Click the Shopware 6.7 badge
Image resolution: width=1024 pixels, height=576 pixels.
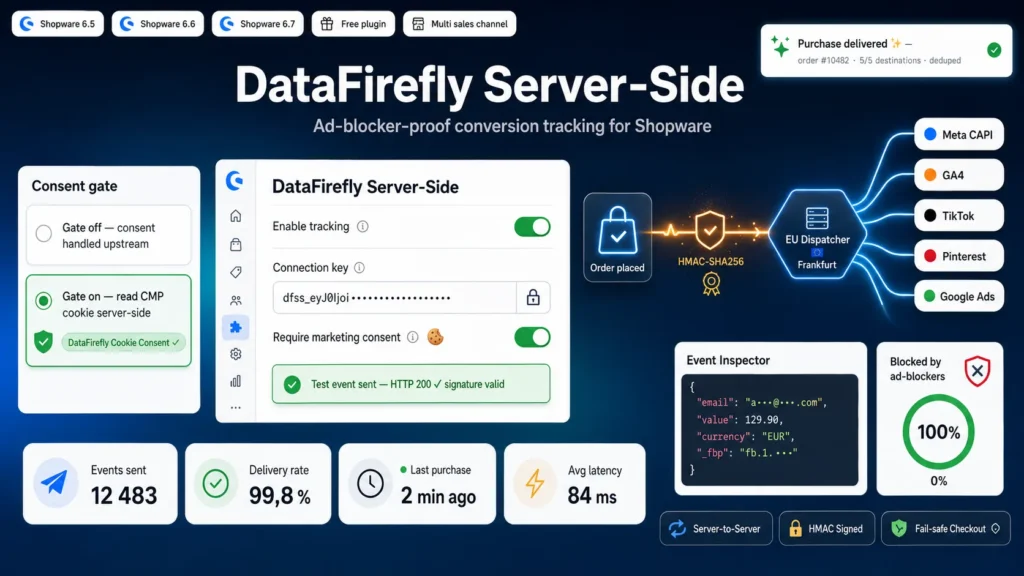coord(257,24)
